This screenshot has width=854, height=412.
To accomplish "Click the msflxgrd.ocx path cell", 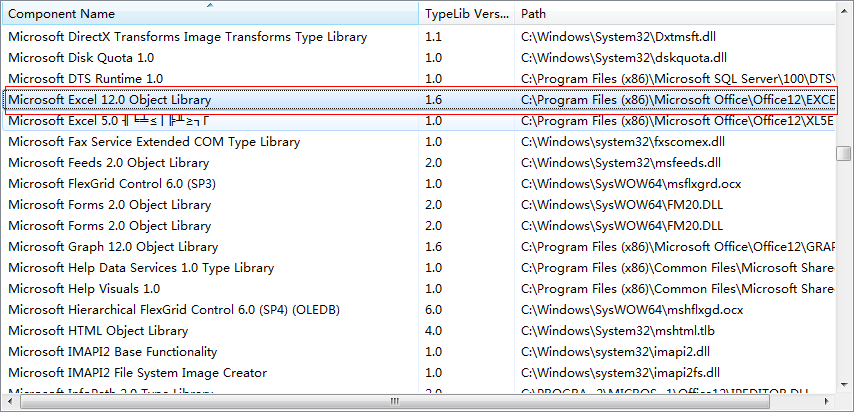I will [x=631, y=184].
